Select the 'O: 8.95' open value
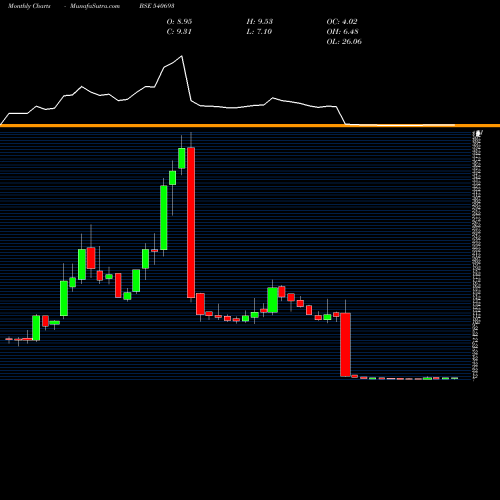500x500 pixels. coord(179,22)
